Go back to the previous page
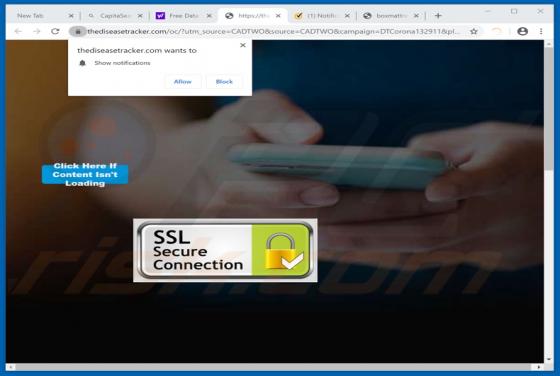The height and width of the screenshot is (376, 560). pos(18,31)
